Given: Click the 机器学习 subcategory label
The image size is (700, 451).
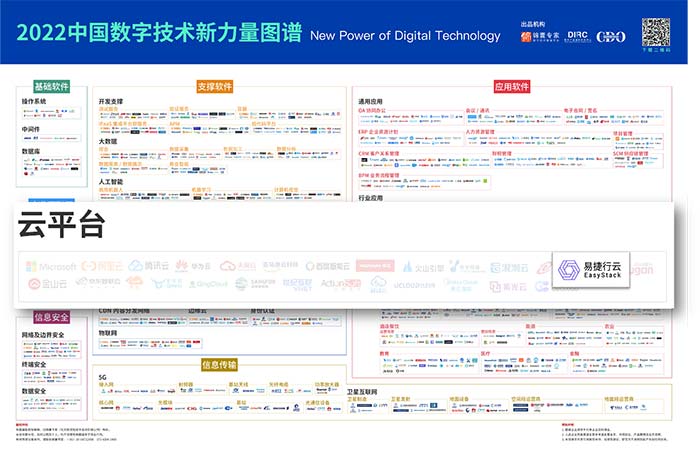Looking at the screenshot, I should pos(200,190).
